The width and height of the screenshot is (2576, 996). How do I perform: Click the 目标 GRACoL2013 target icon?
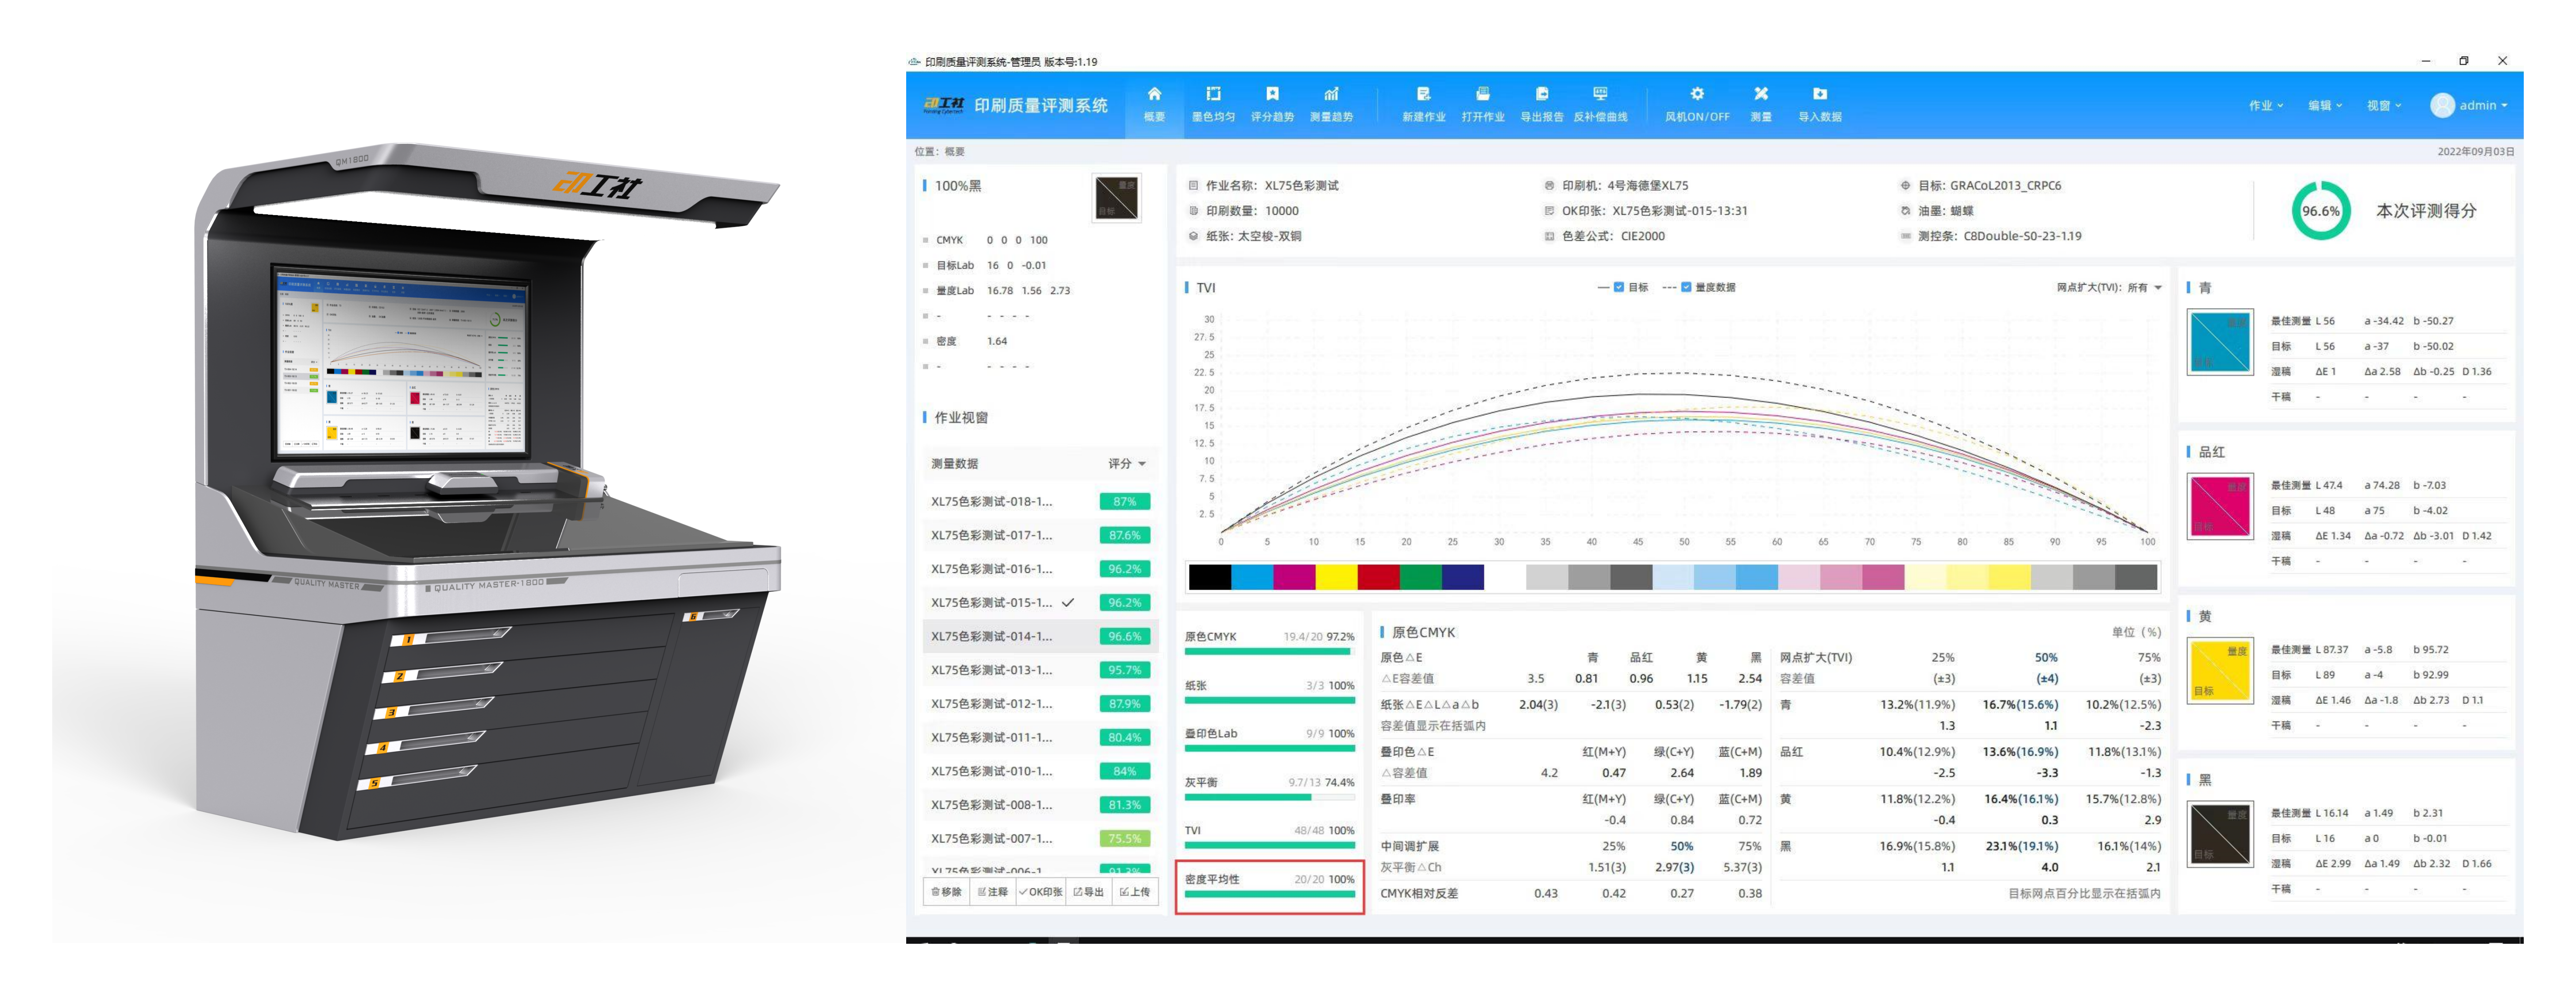click(x=1905, y=186)
